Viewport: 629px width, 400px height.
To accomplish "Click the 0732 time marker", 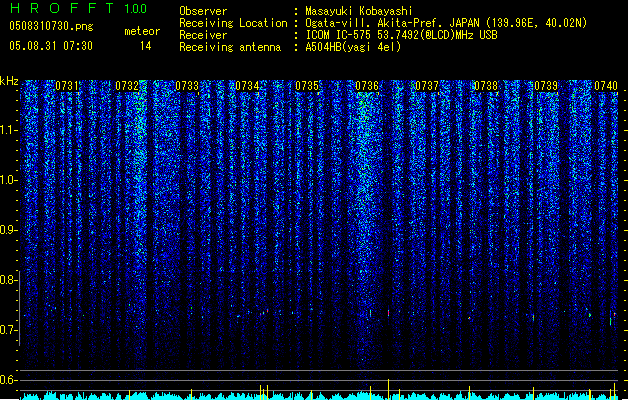I will coord(127,86).
